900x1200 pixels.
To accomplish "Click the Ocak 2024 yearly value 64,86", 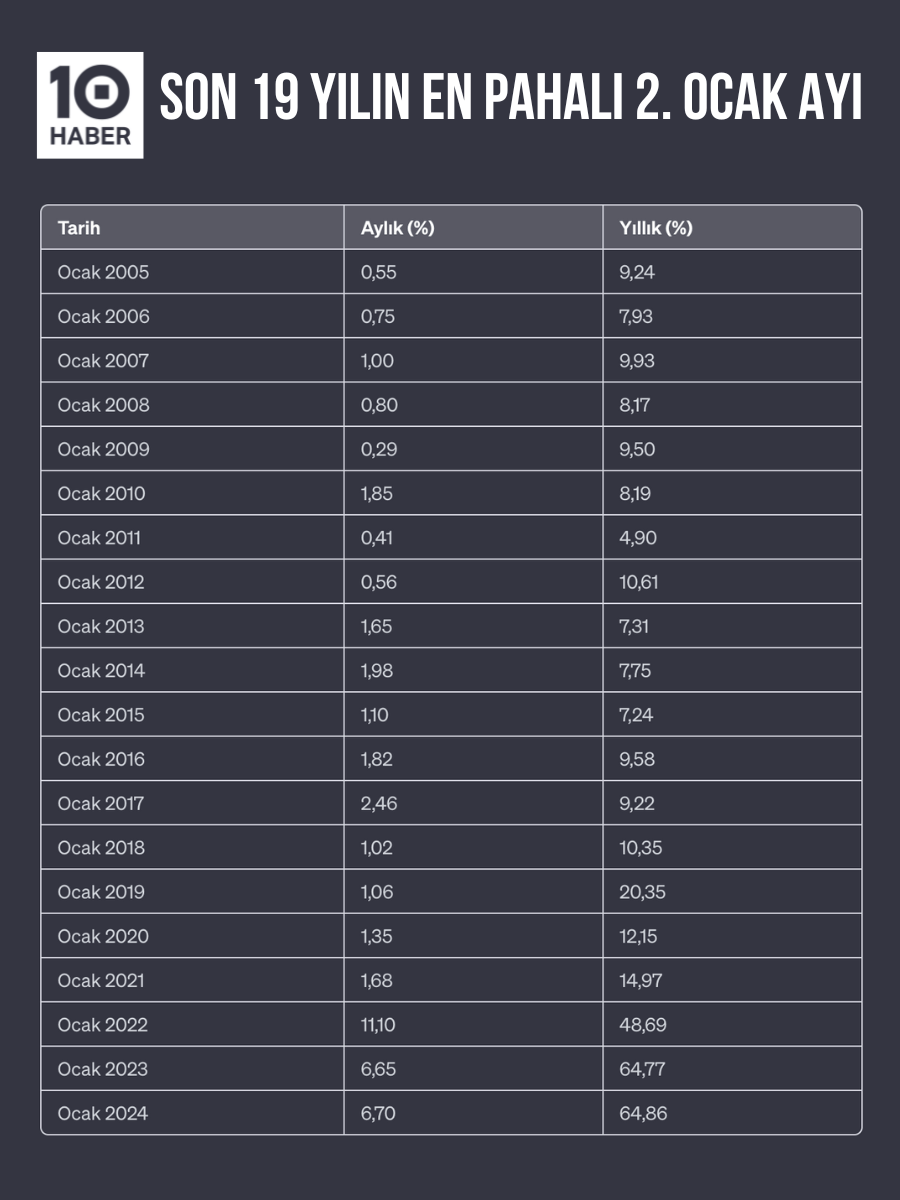I will pos(643,1113).
